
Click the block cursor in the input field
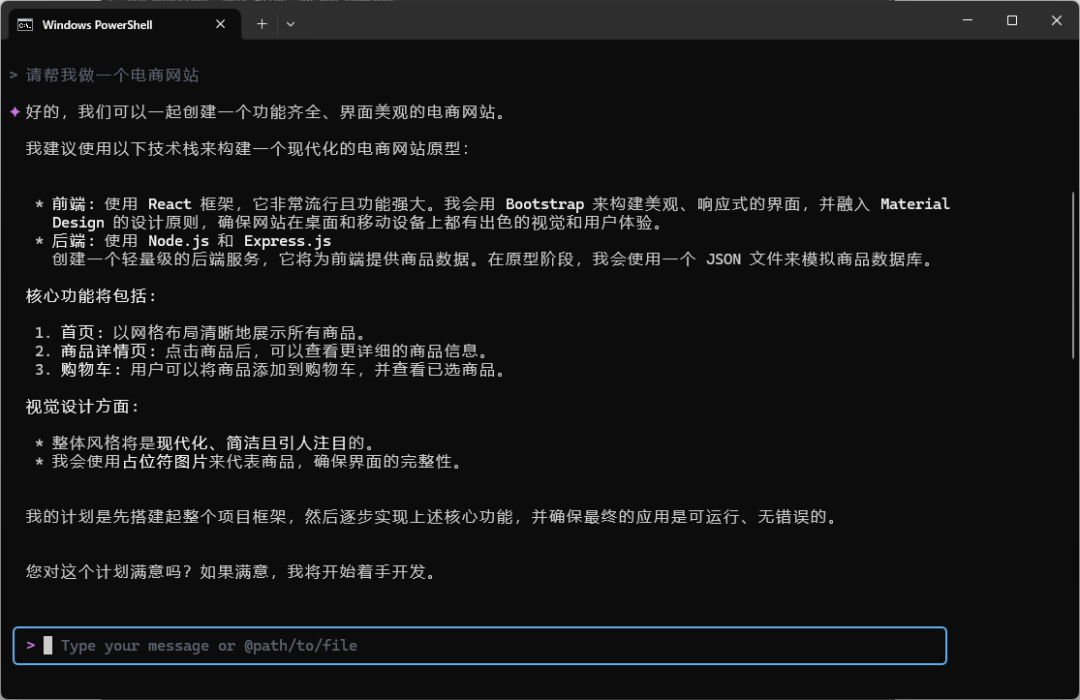coord(46,645)
